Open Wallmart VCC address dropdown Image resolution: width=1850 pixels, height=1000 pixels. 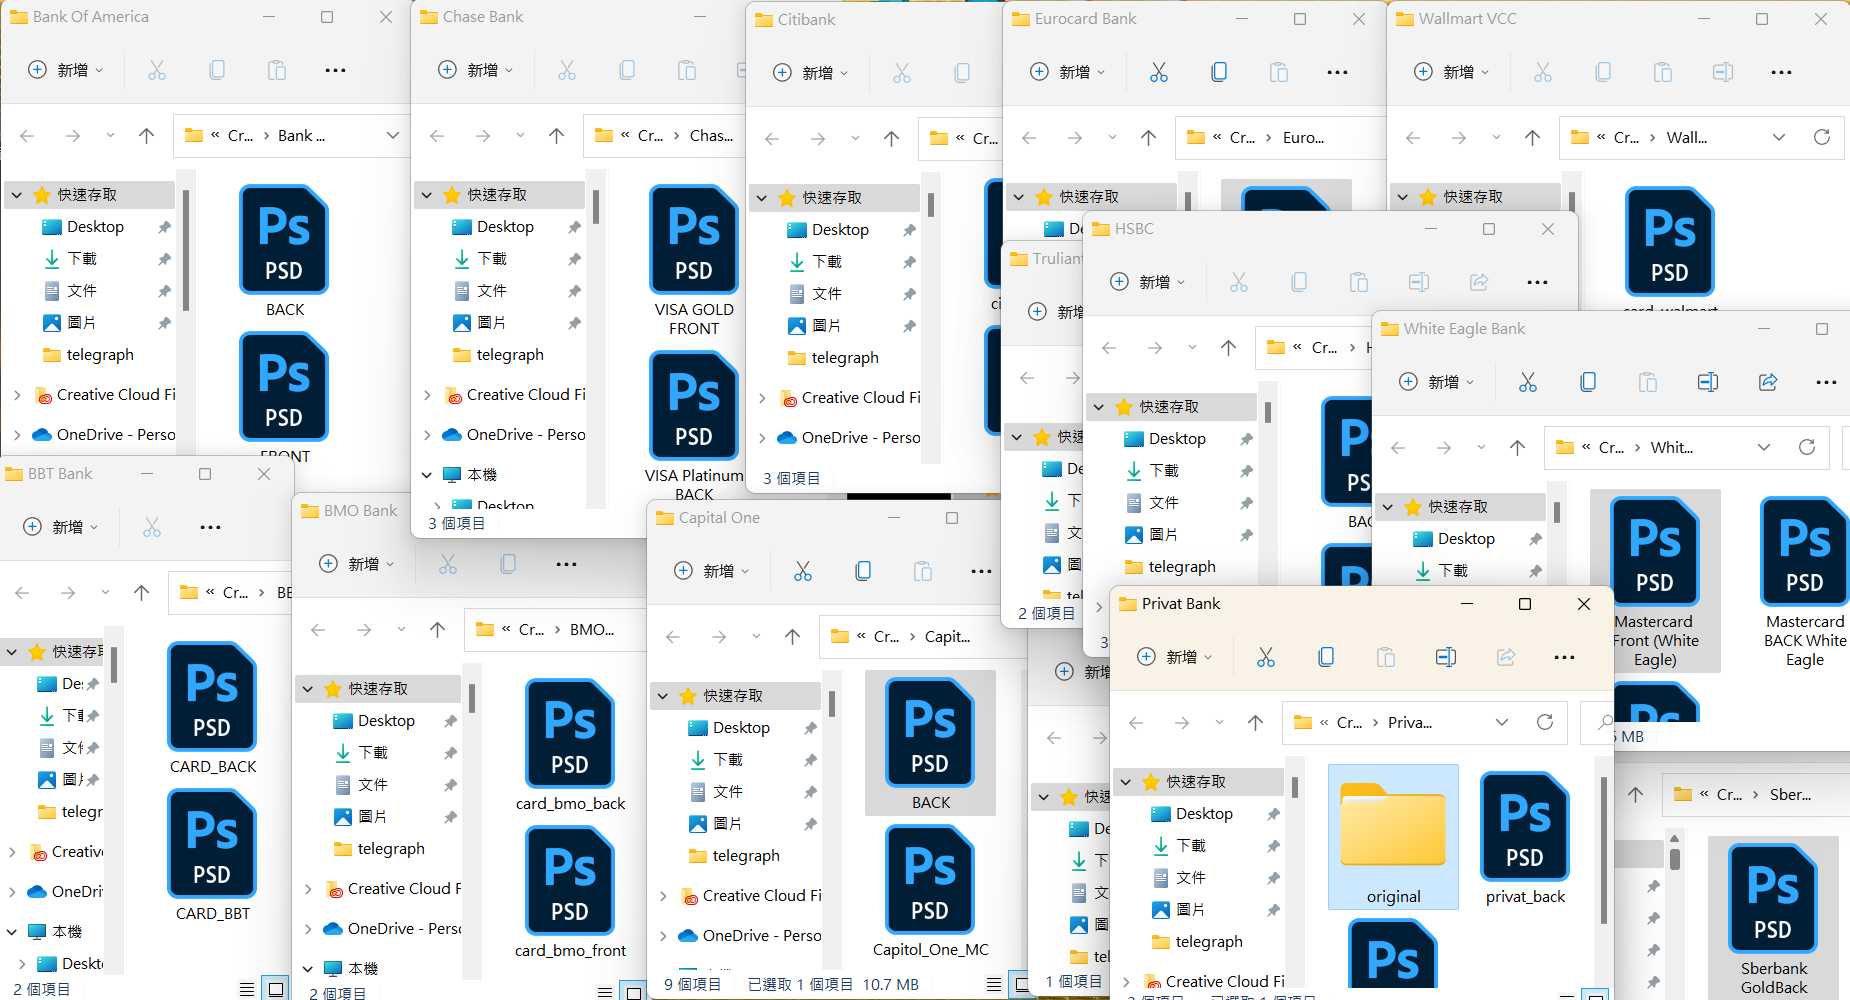[1779, 137]
